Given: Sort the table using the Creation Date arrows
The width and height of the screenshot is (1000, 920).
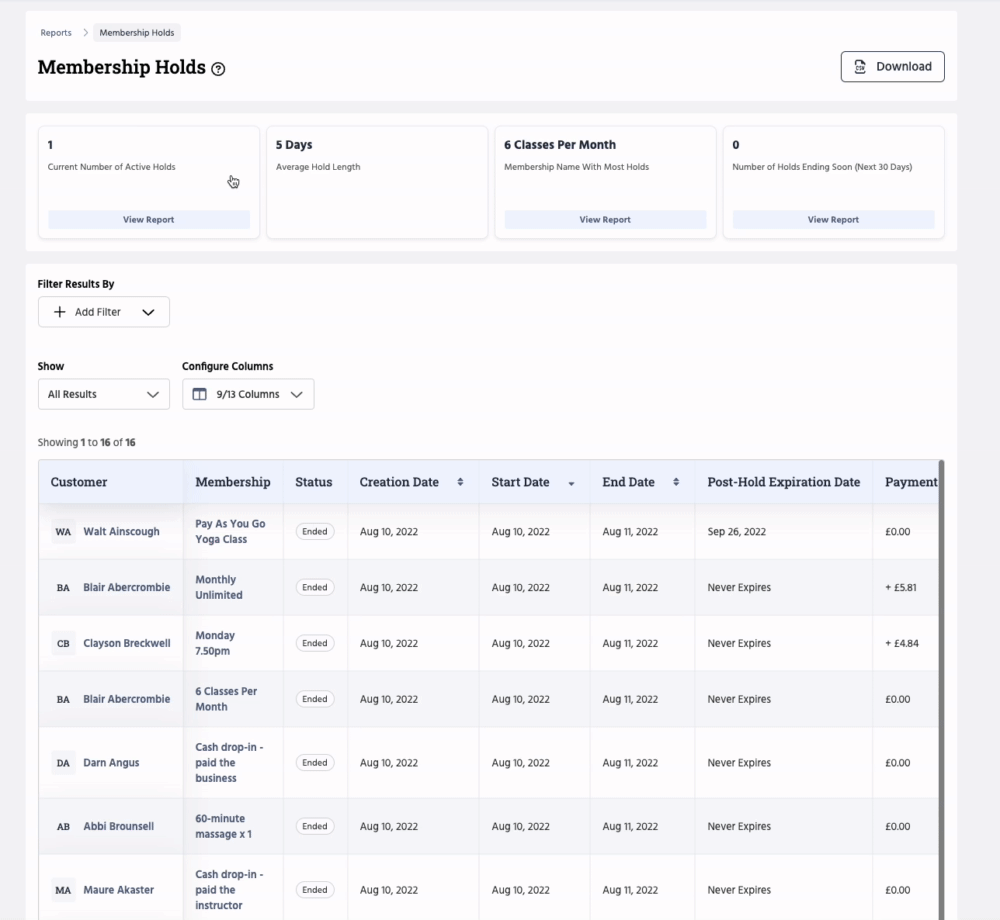Looking at the screenshot, I should (x=460, y=481).
